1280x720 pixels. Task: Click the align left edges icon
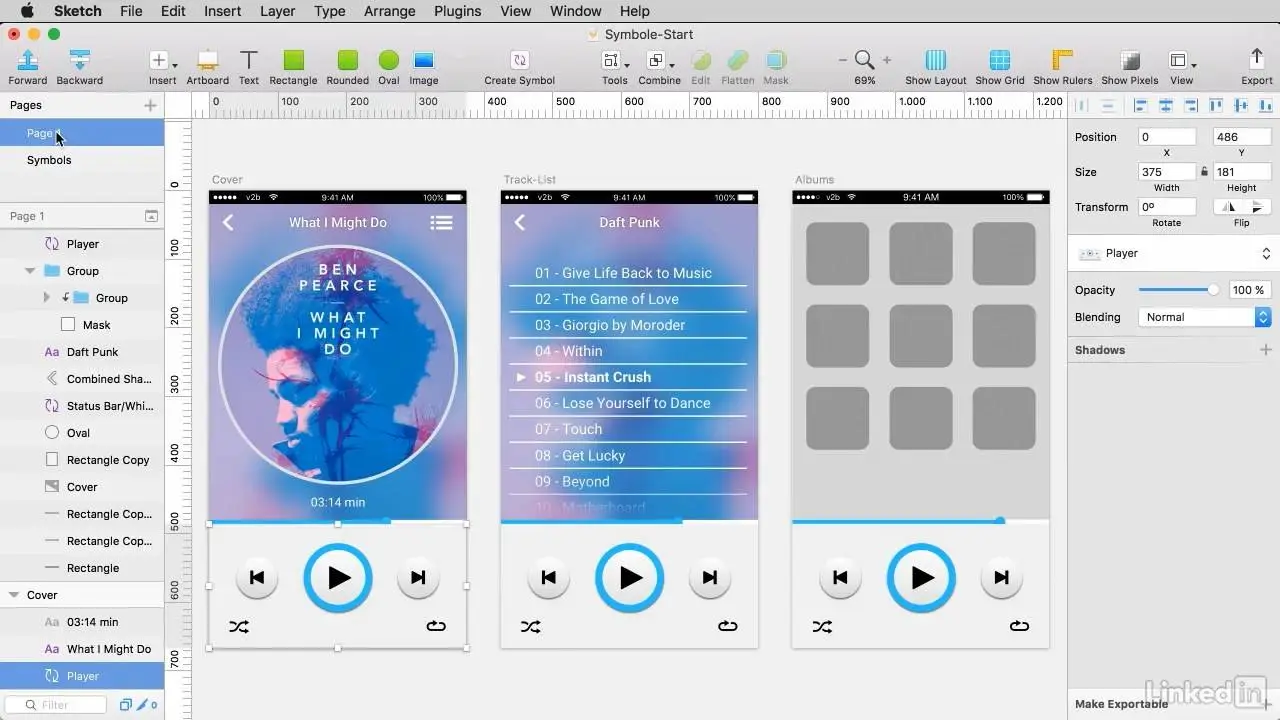coord(1140,105)
